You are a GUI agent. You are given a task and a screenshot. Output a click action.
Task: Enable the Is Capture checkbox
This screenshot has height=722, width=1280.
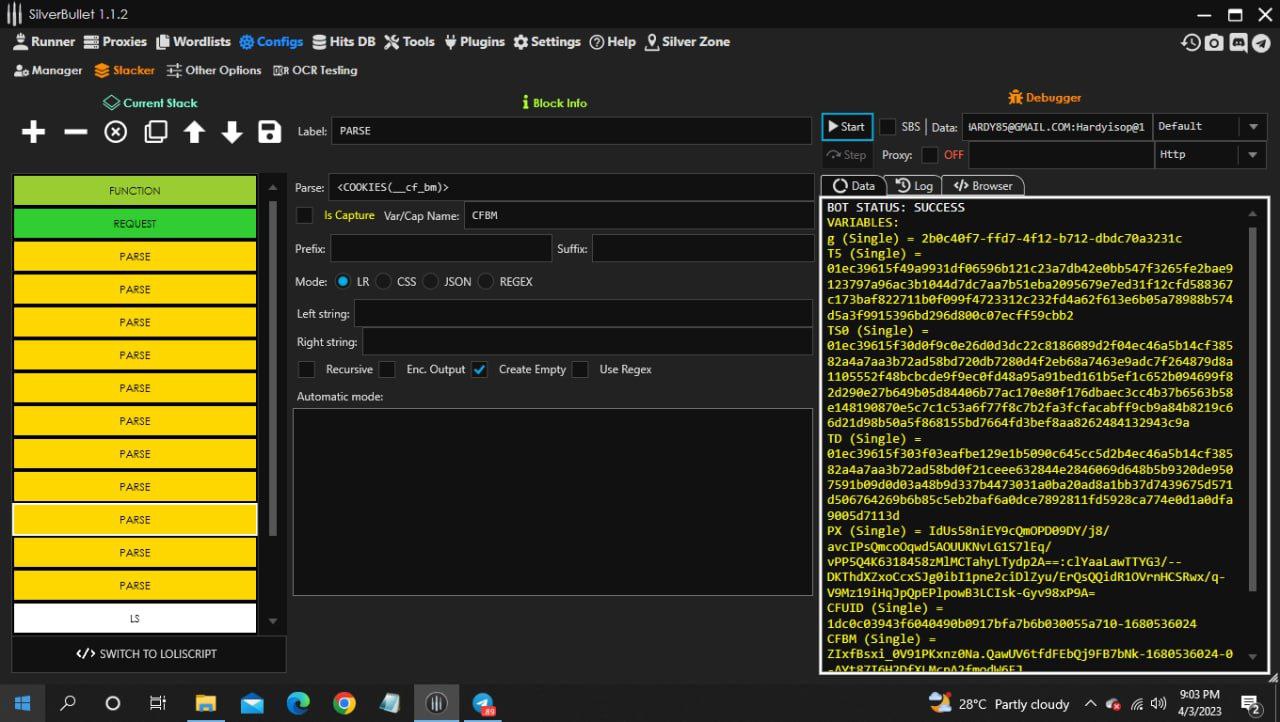click(305, 215)
